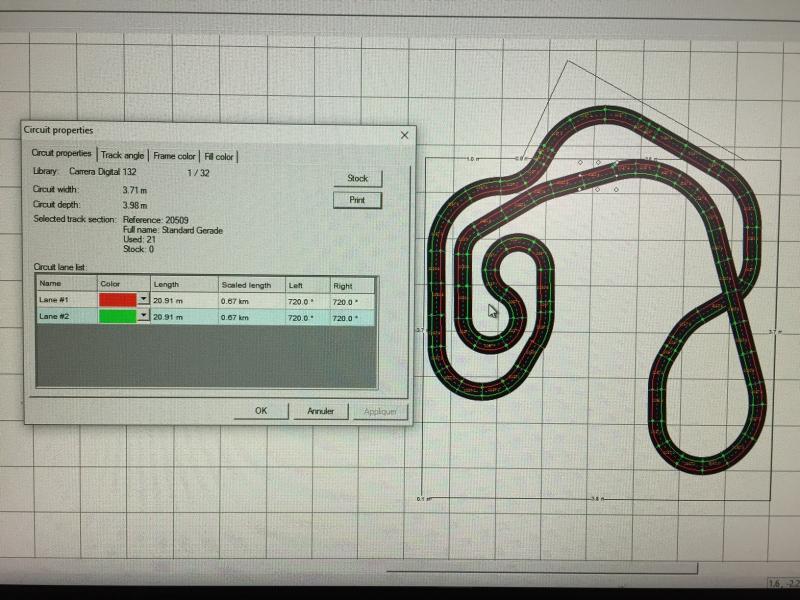Click the Appliquer button

click(x=380, y=411)
